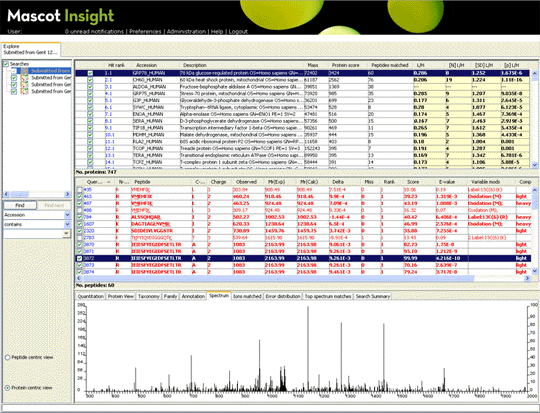Open the Accession field dropdown
The width and height of the screenshot is (540, 413).
coord(67,215)
